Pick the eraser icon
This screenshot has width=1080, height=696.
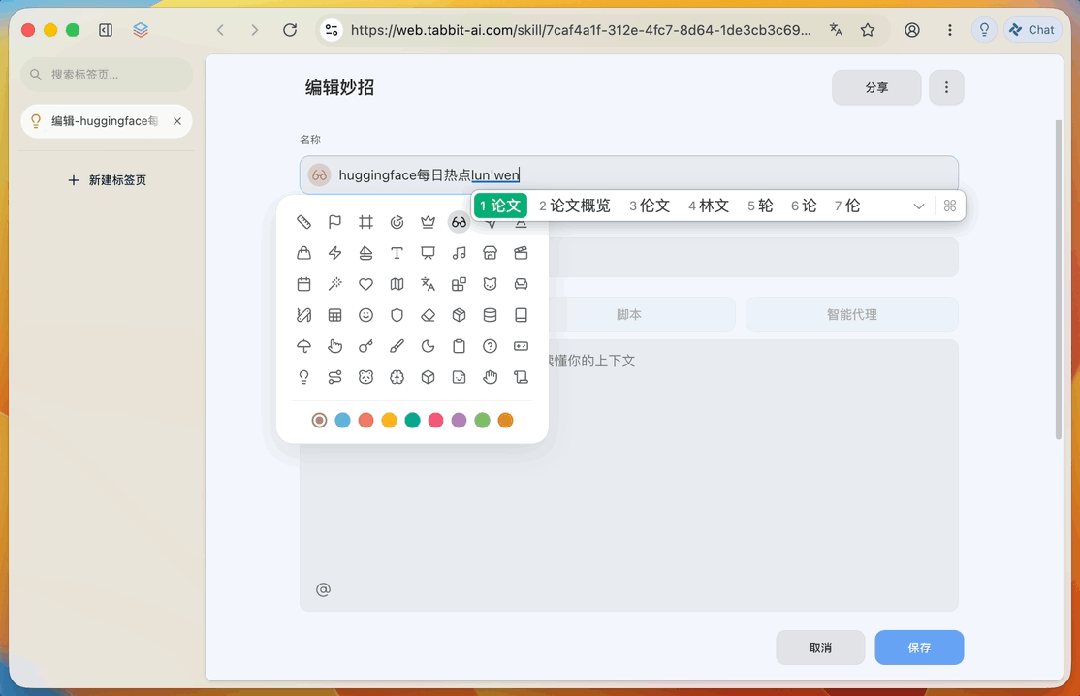coord(428,315)
